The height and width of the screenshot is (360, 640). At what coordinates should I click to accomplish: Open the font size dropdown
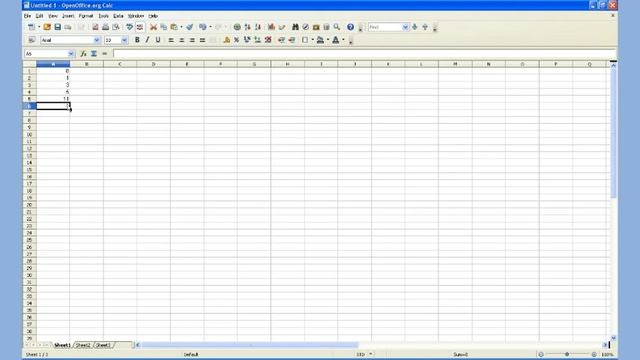coord(124,40)
